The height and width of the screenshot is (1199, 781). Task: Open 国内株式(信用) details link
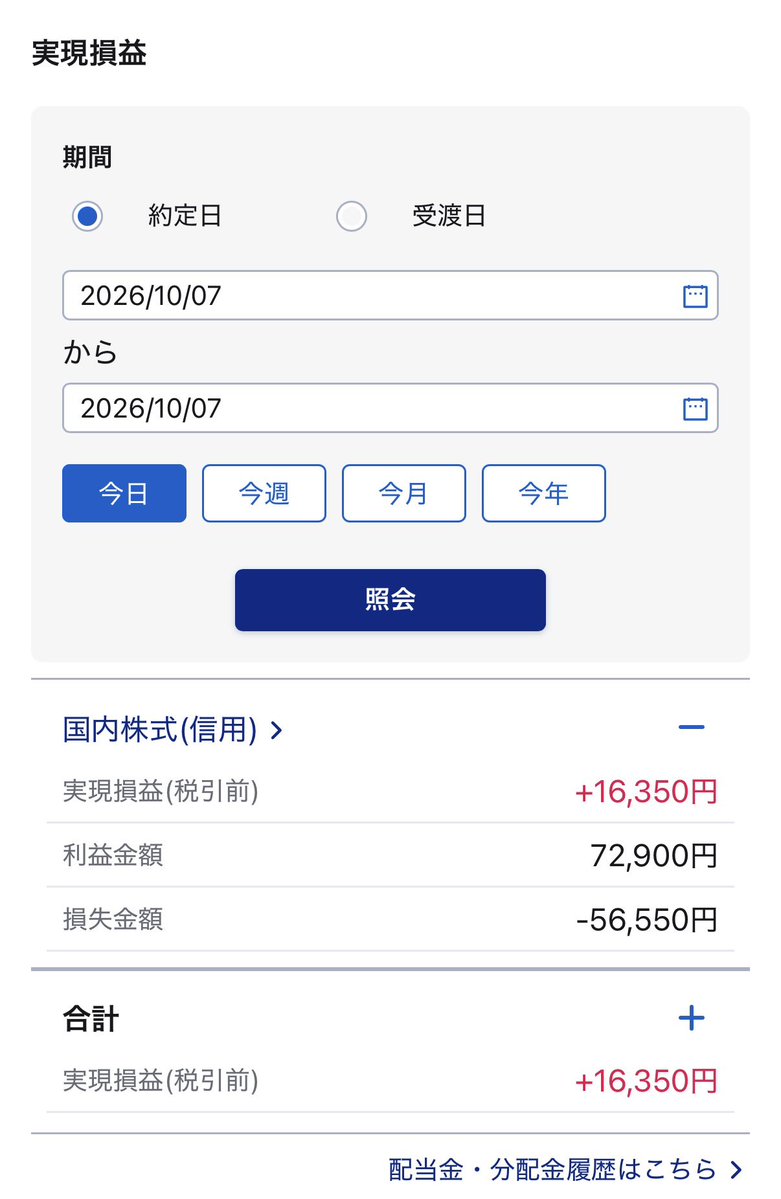click(x=160, y=729)
